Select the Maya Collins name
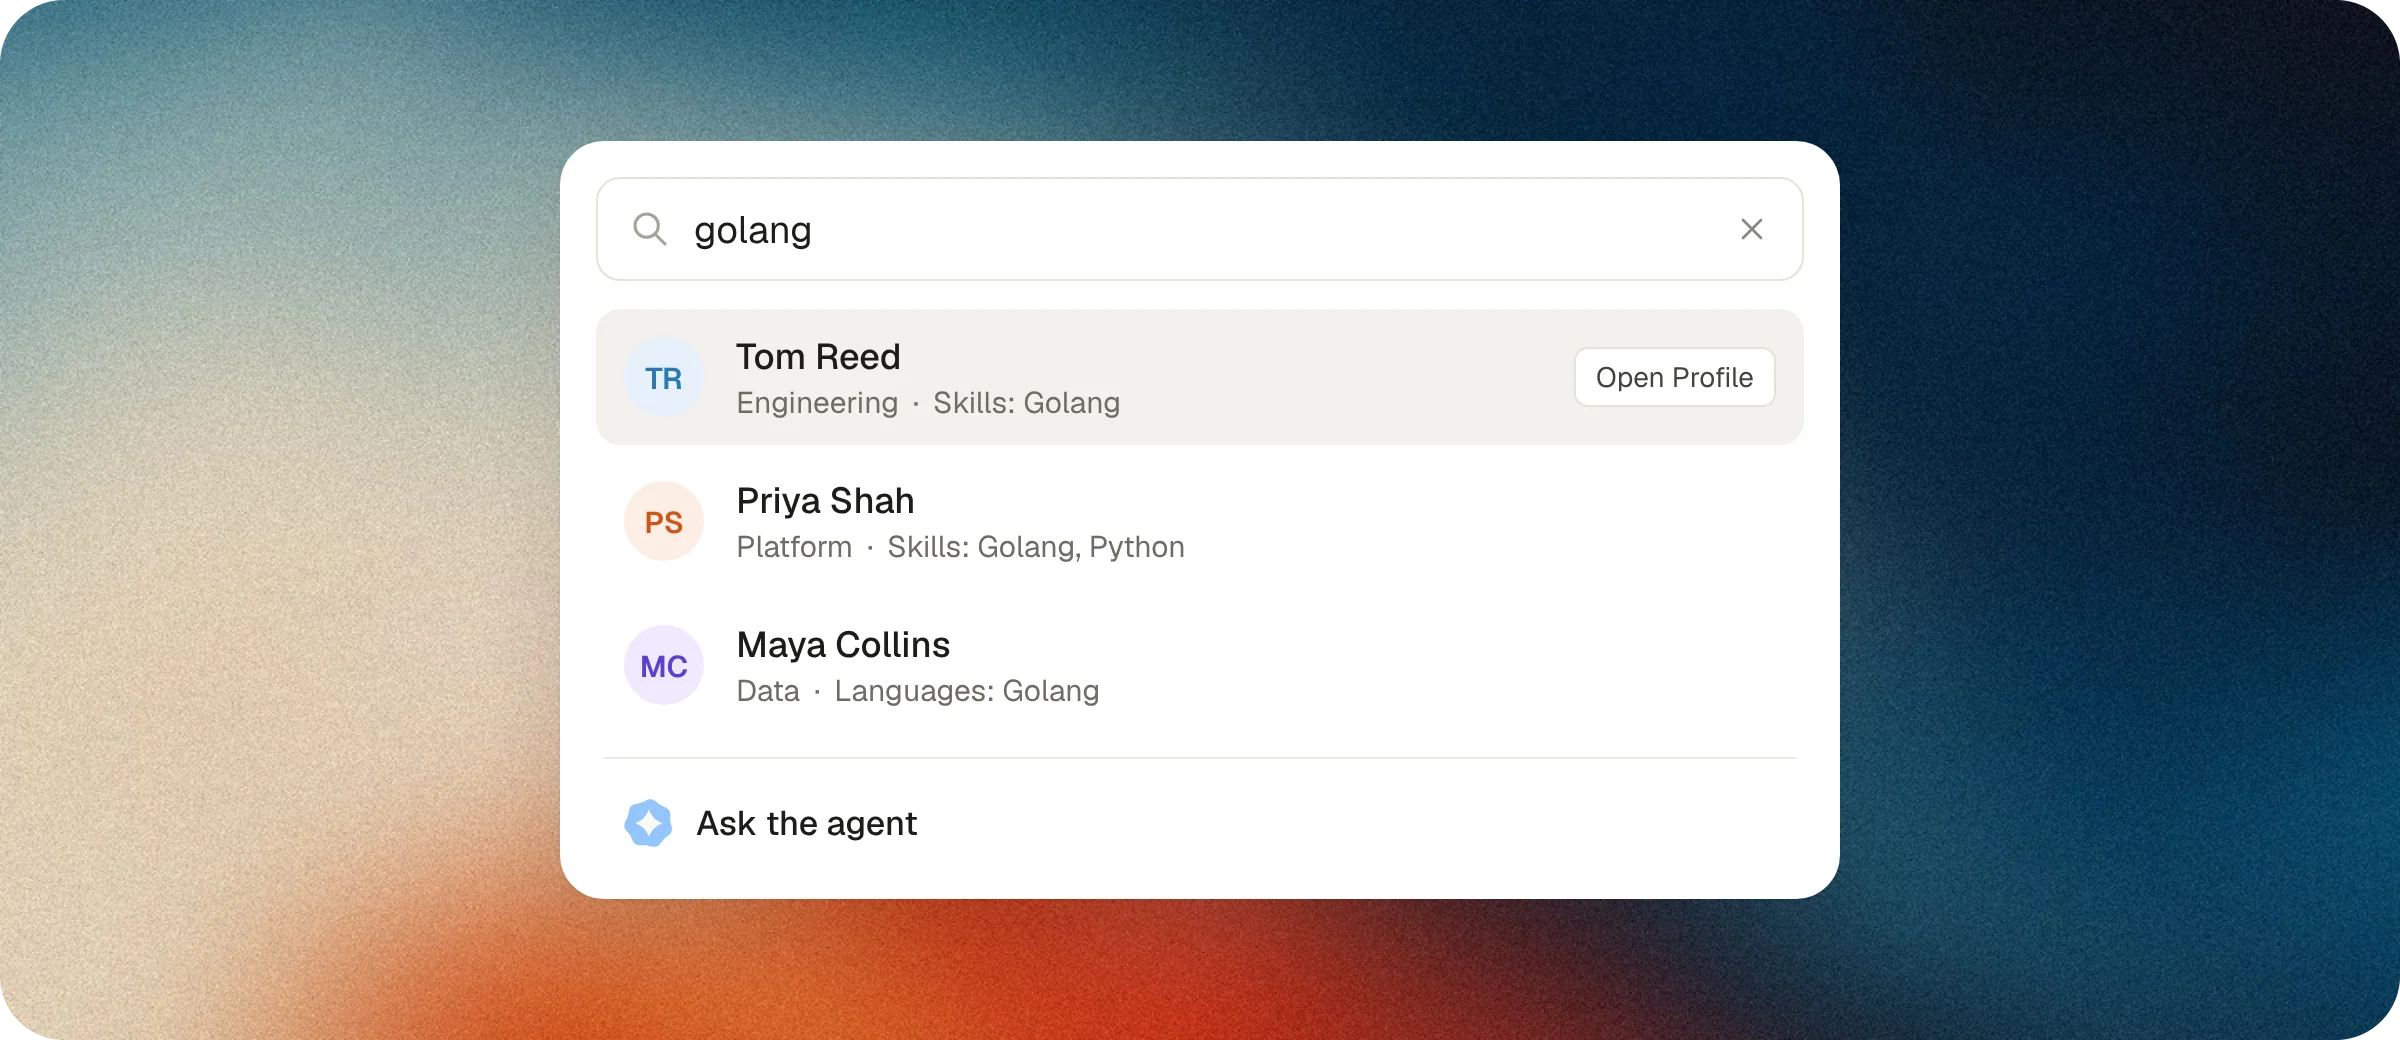2400x1040 pixels. tap(843, 645)
